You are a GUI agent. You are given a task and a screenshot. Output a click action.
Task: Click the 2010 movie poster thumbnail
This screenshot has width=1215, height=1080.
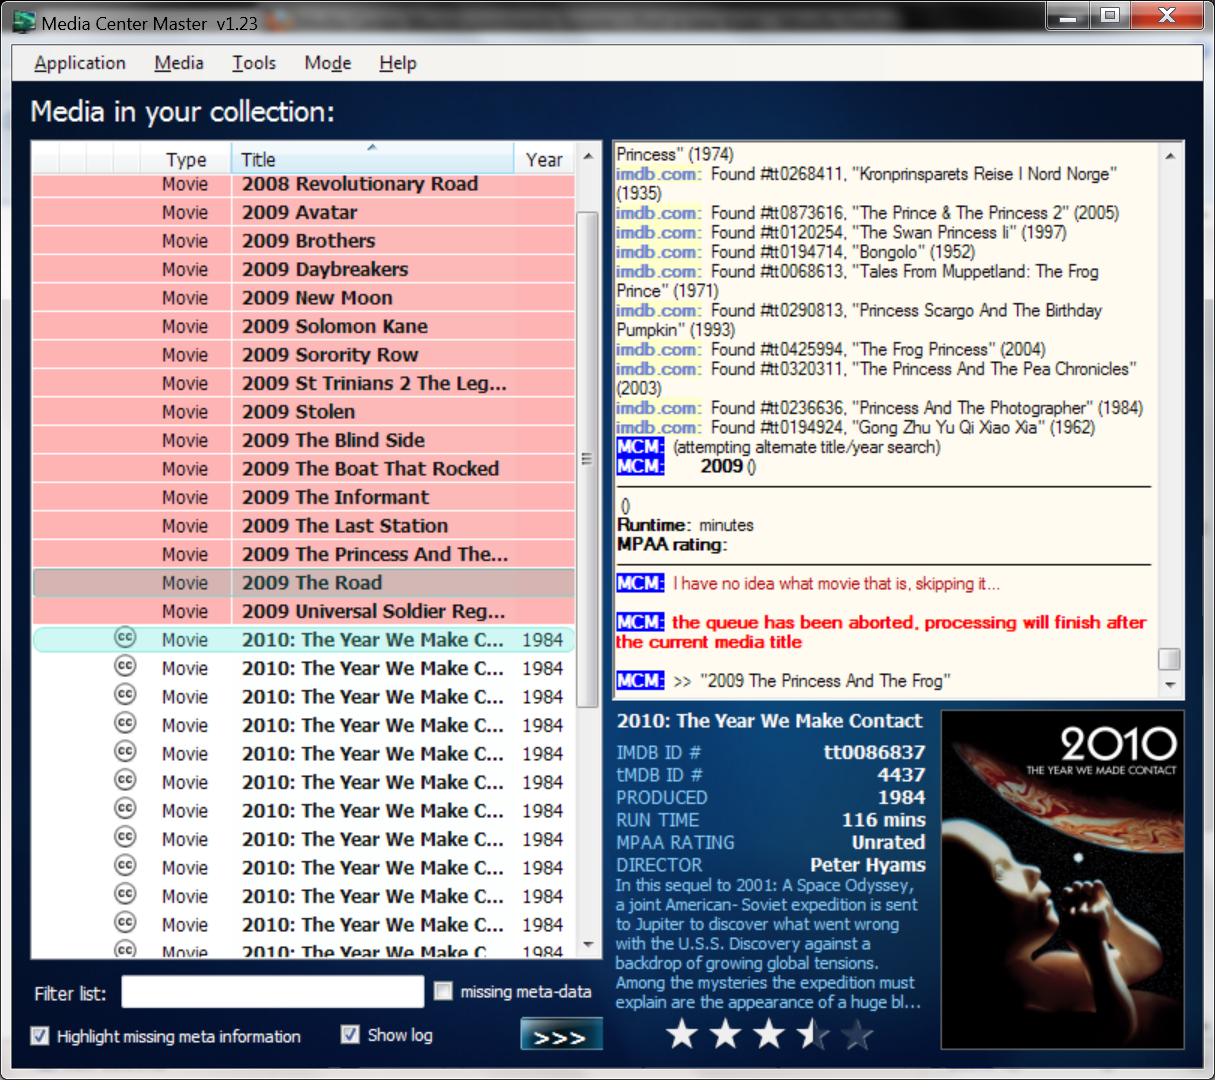1063,880
